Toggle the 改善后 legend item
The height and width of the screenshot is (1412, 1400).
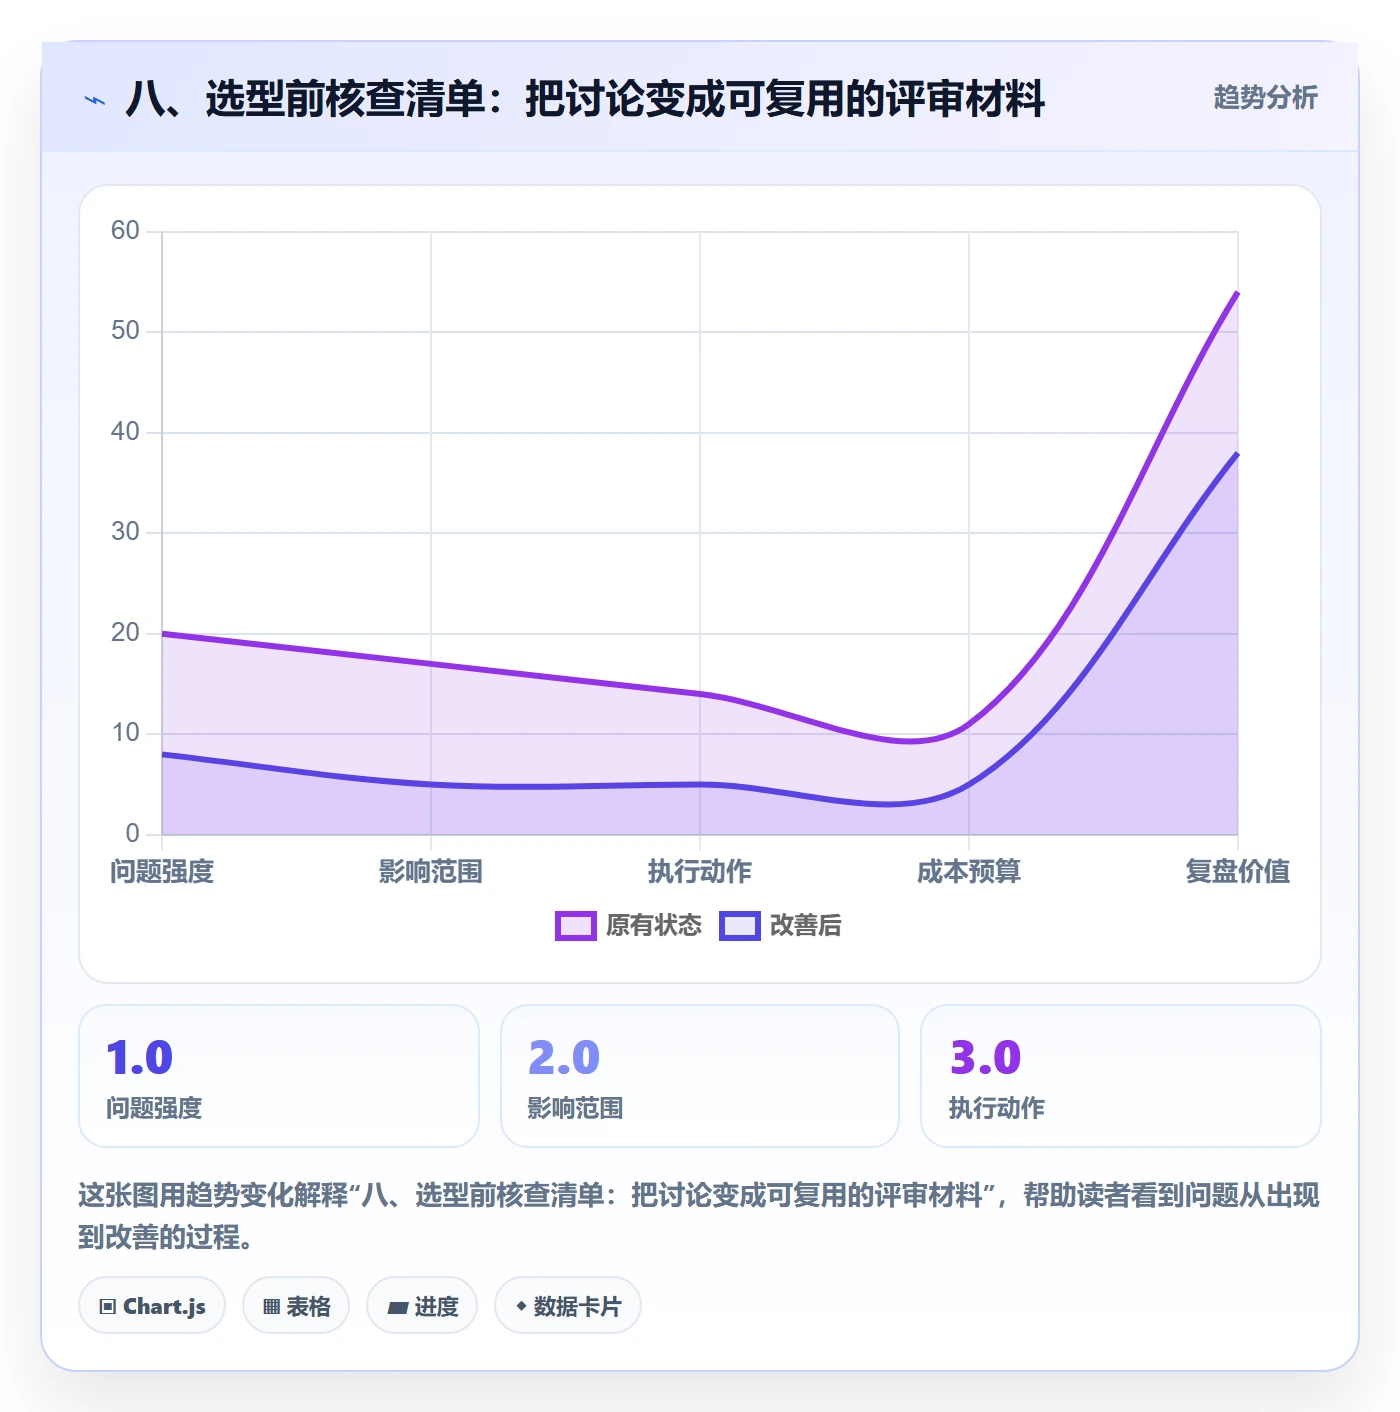[x=780, y=925]
